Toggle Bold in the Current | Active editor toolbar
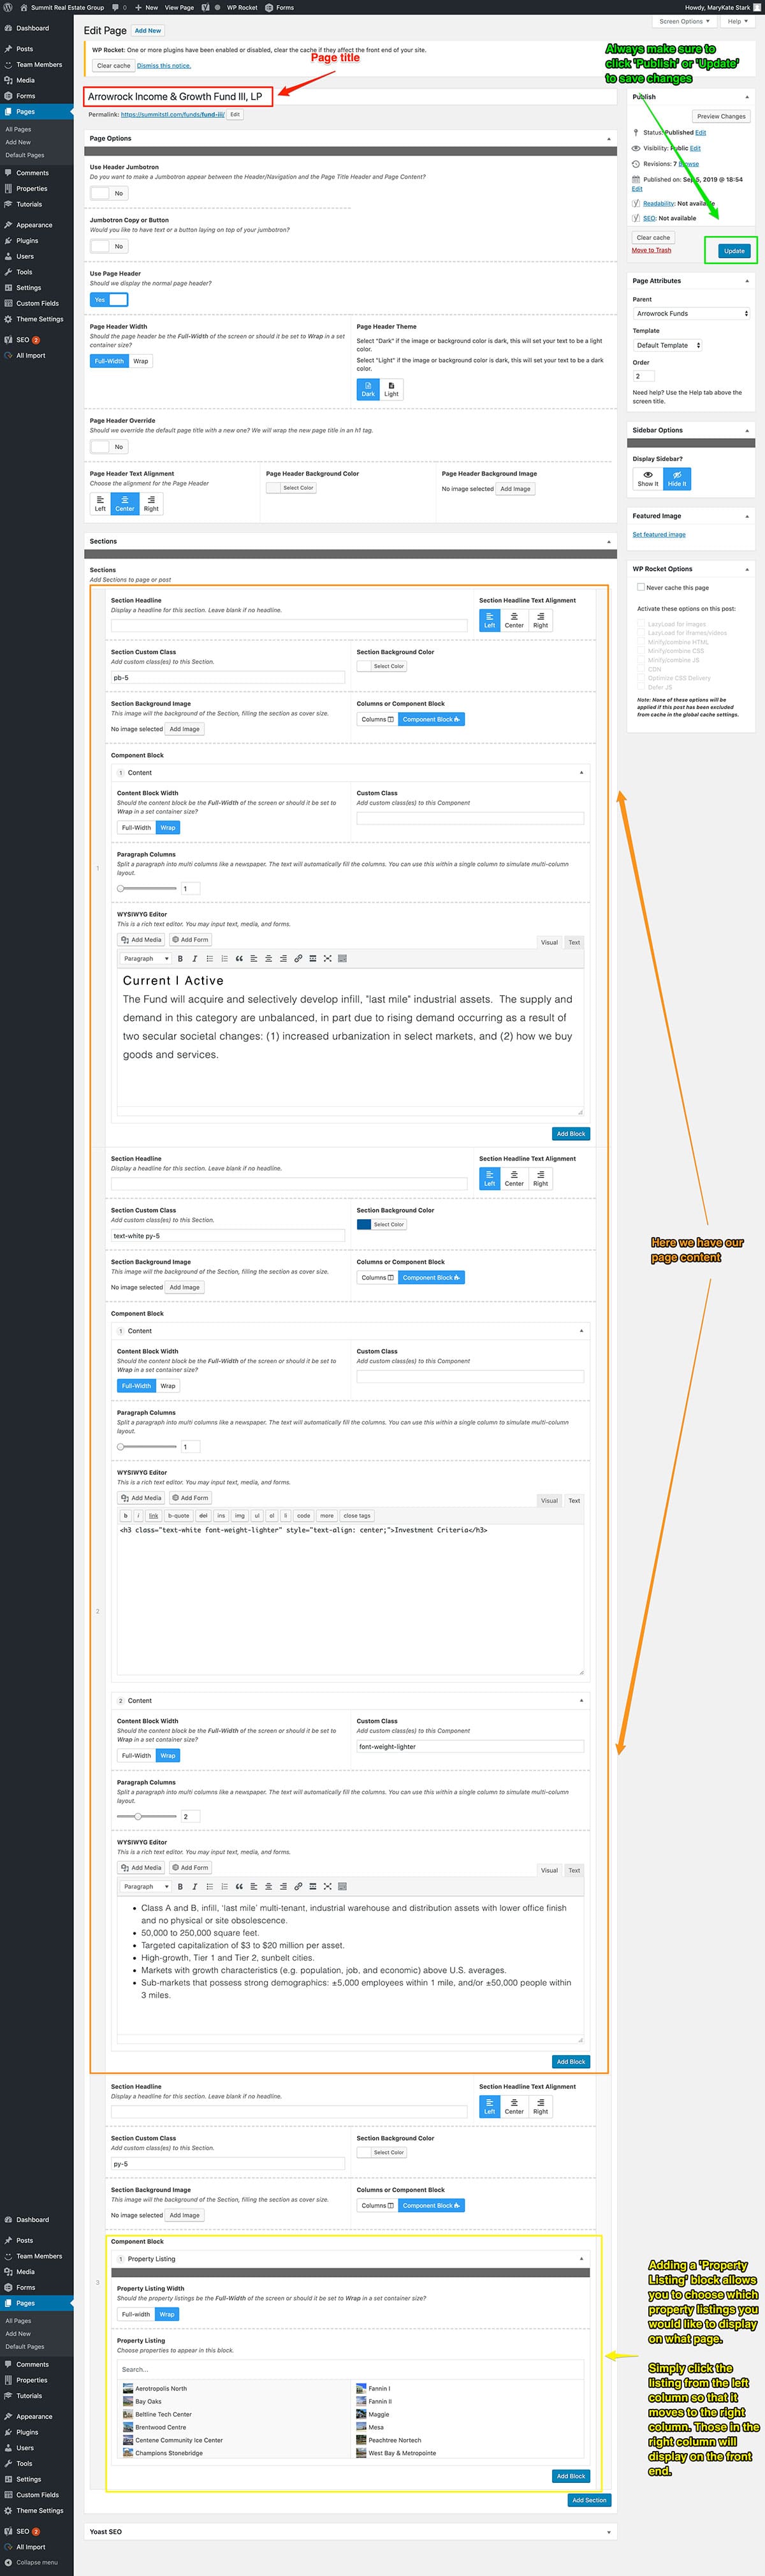Screen dimensions: 765x2576 click(x=180, y=958)
